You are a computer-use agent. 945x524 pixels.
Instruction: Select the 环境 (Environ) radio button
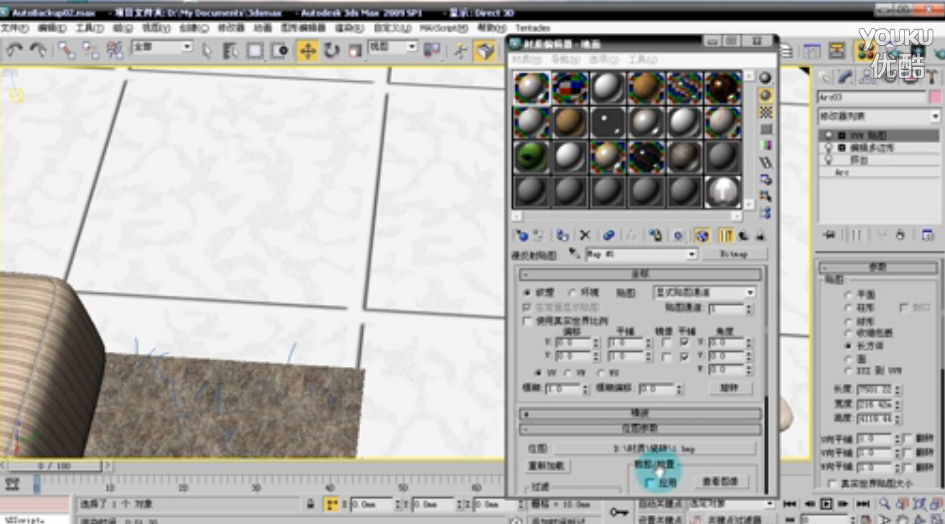tap(571, 292)
